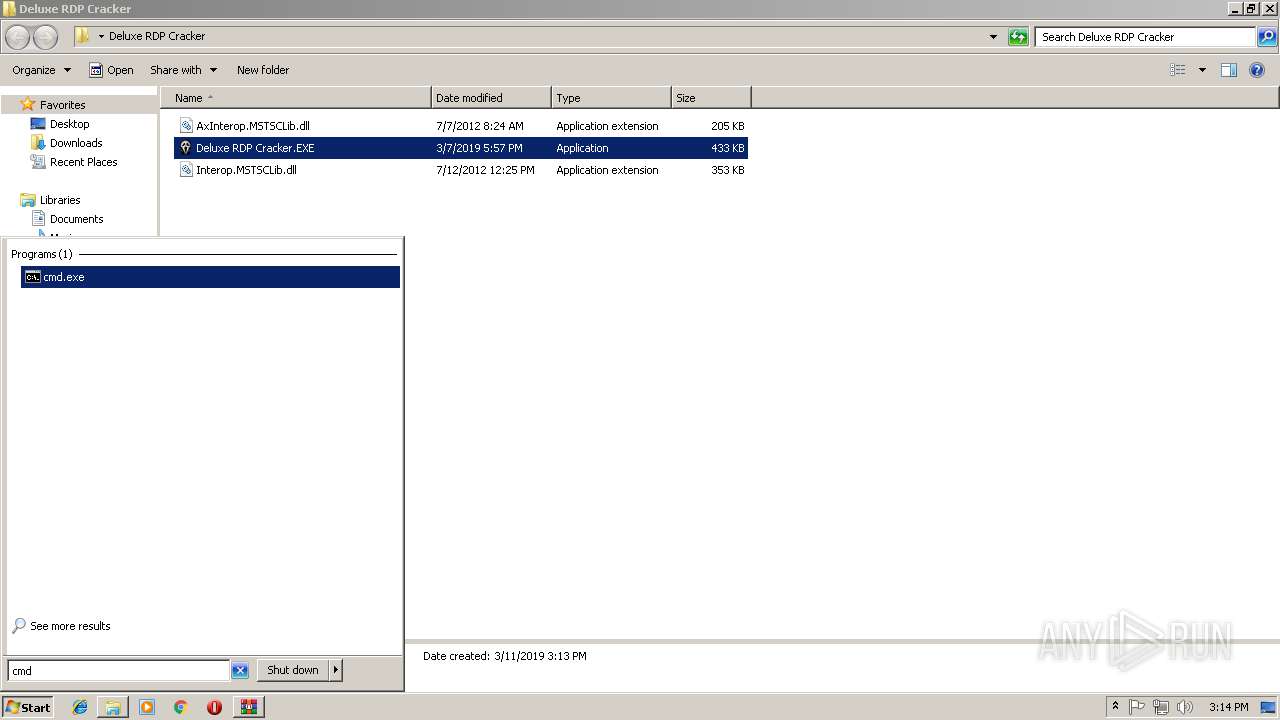Screen dimensions: 1280x720
Task: Open Opera browser from taskbar
Action: [x=214, y=707]
